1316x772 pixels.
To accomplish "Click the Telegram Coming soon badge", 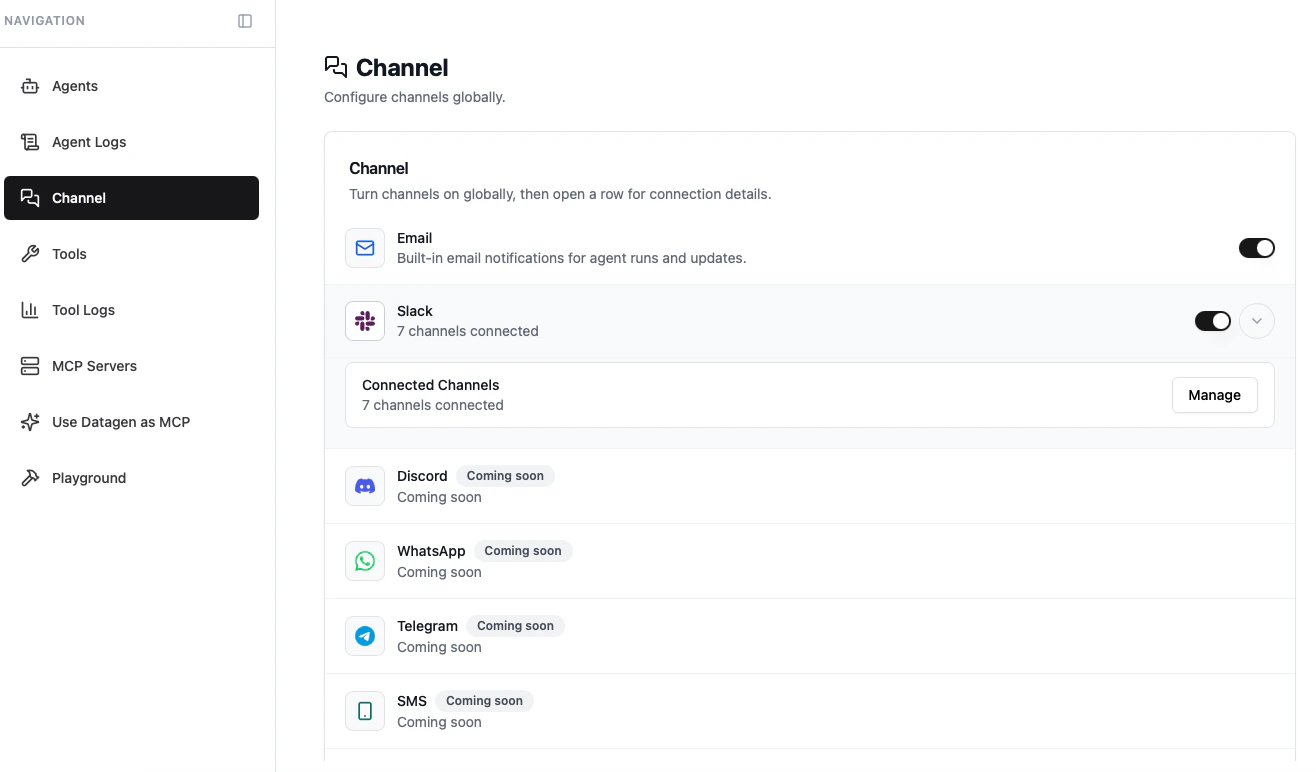I will pyautogui.click(x=515, y=626).
